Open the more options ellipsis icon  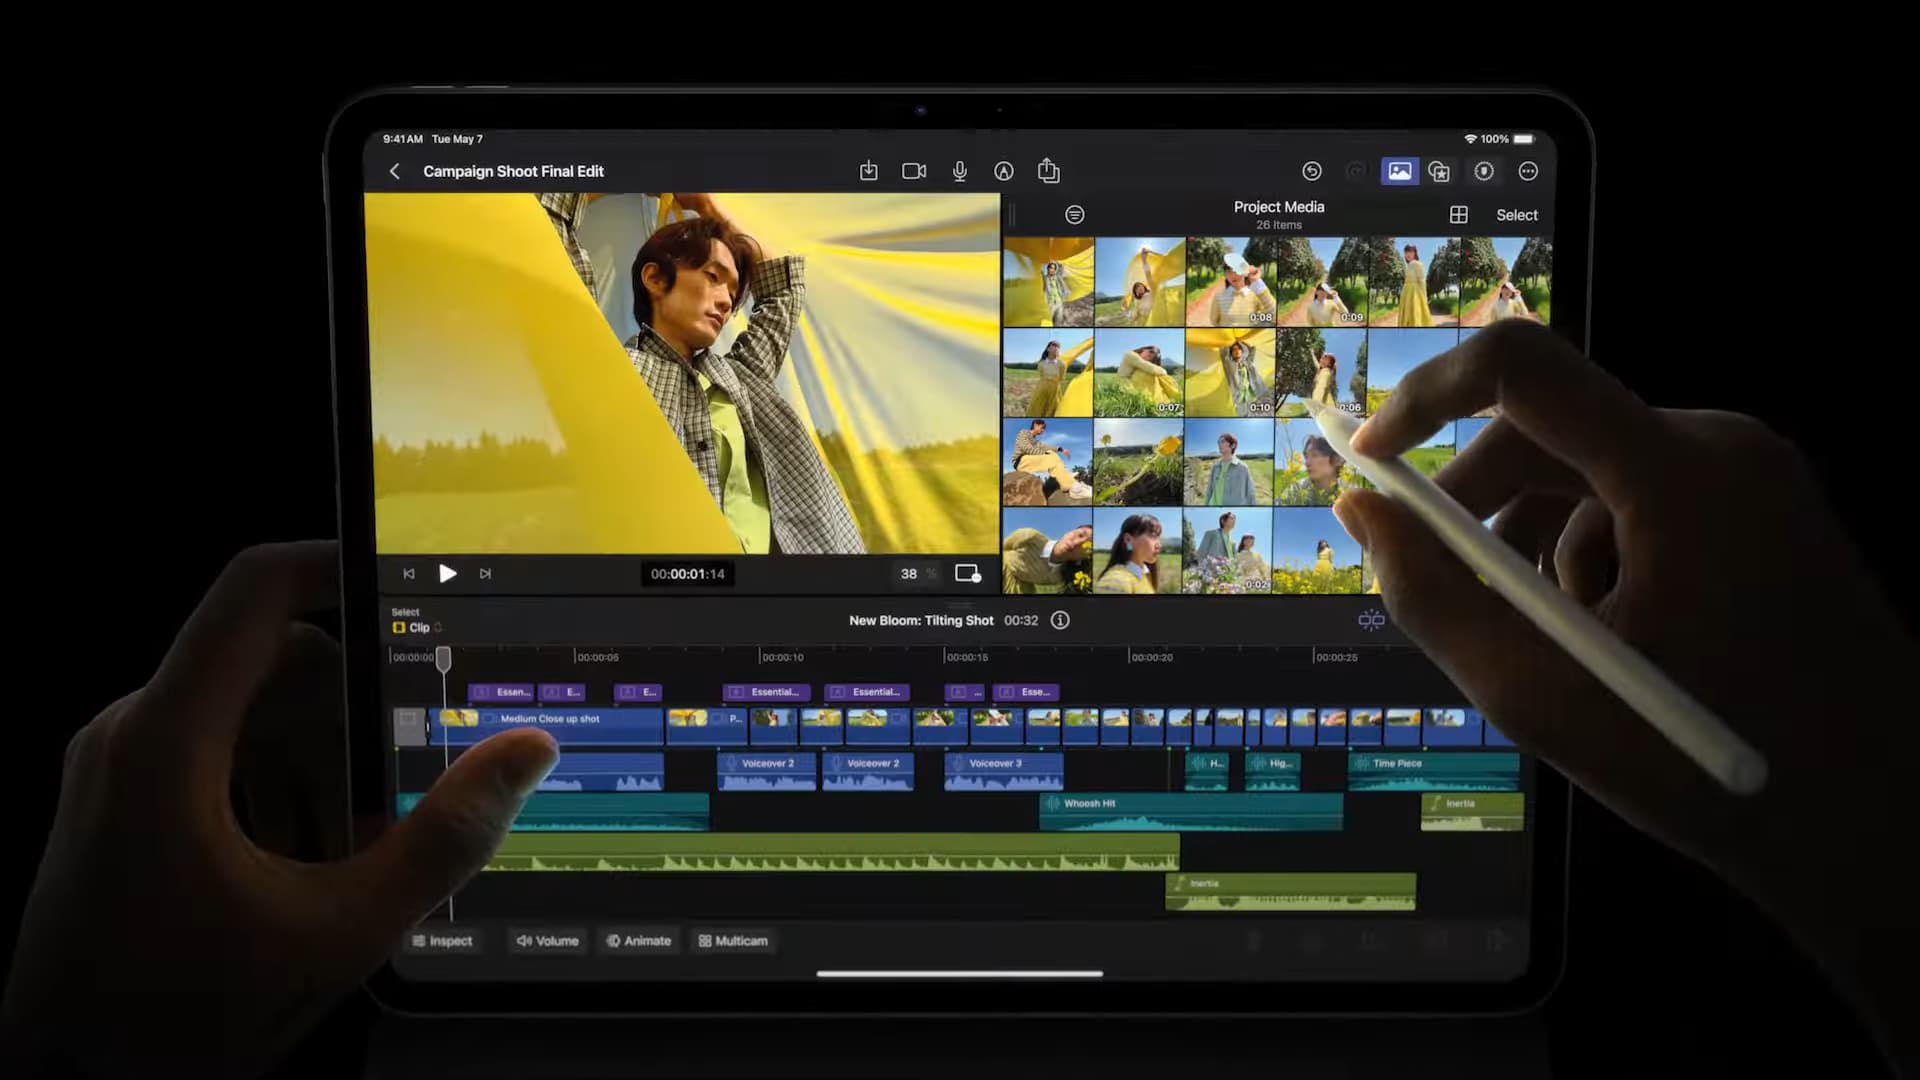coord(1527,171)
